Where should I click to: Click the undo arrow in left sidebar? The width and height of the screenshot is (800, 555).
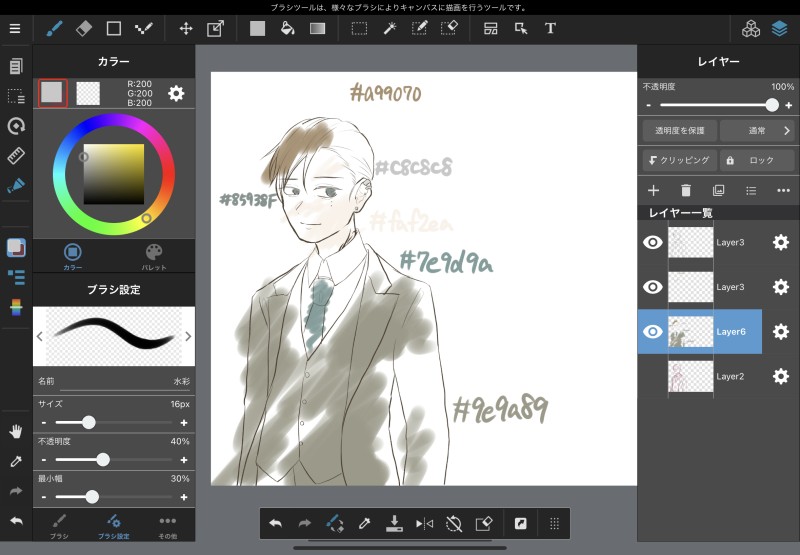click(16, 521)
